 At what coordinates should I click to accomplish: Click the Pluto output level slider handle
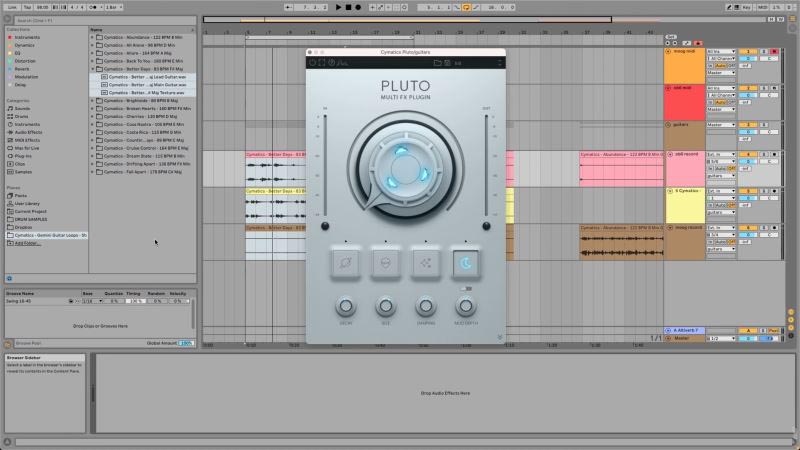(x=486, y=226)
